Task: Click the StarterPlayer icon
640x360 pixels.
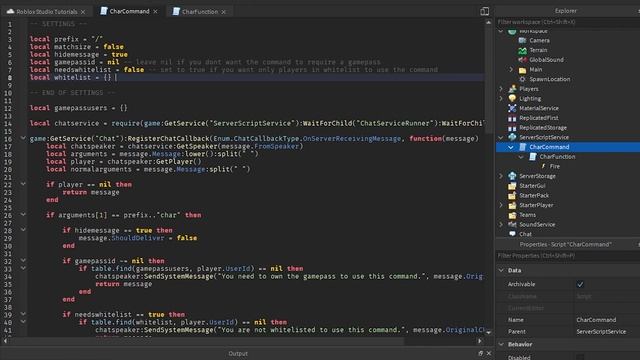Action: coord(512,205)
